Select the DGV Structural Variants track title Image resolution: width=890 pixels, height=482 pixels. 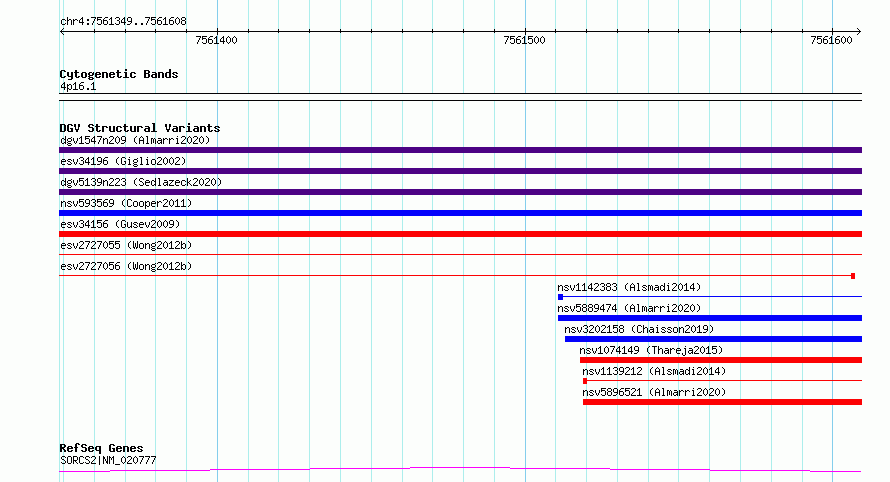(140, 128)
